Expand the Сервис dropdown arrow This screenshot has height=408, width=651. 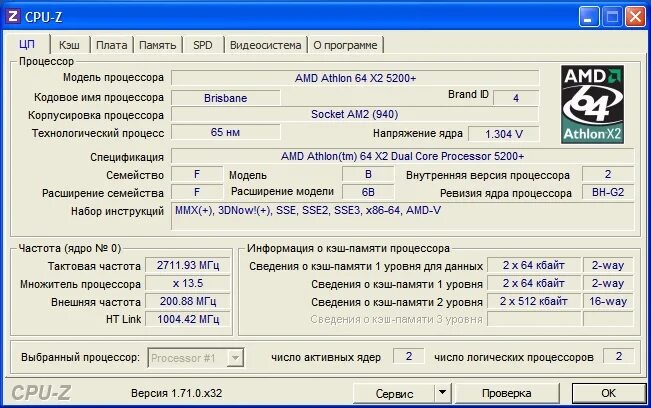pos(443,393)
